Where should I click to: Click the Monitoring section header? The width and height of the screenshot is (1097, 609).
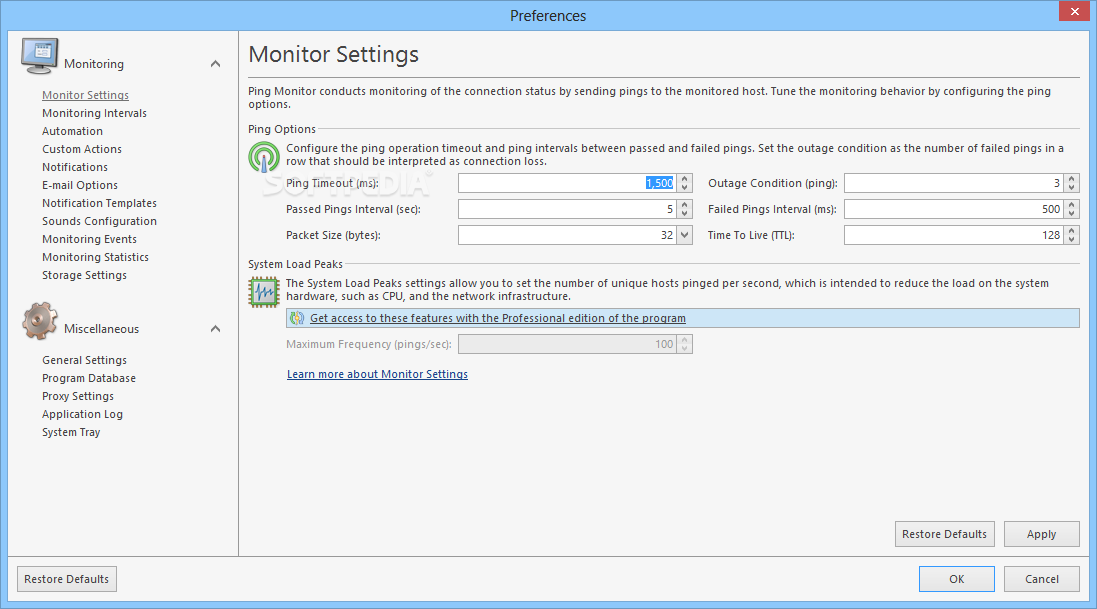coord(94,64)
